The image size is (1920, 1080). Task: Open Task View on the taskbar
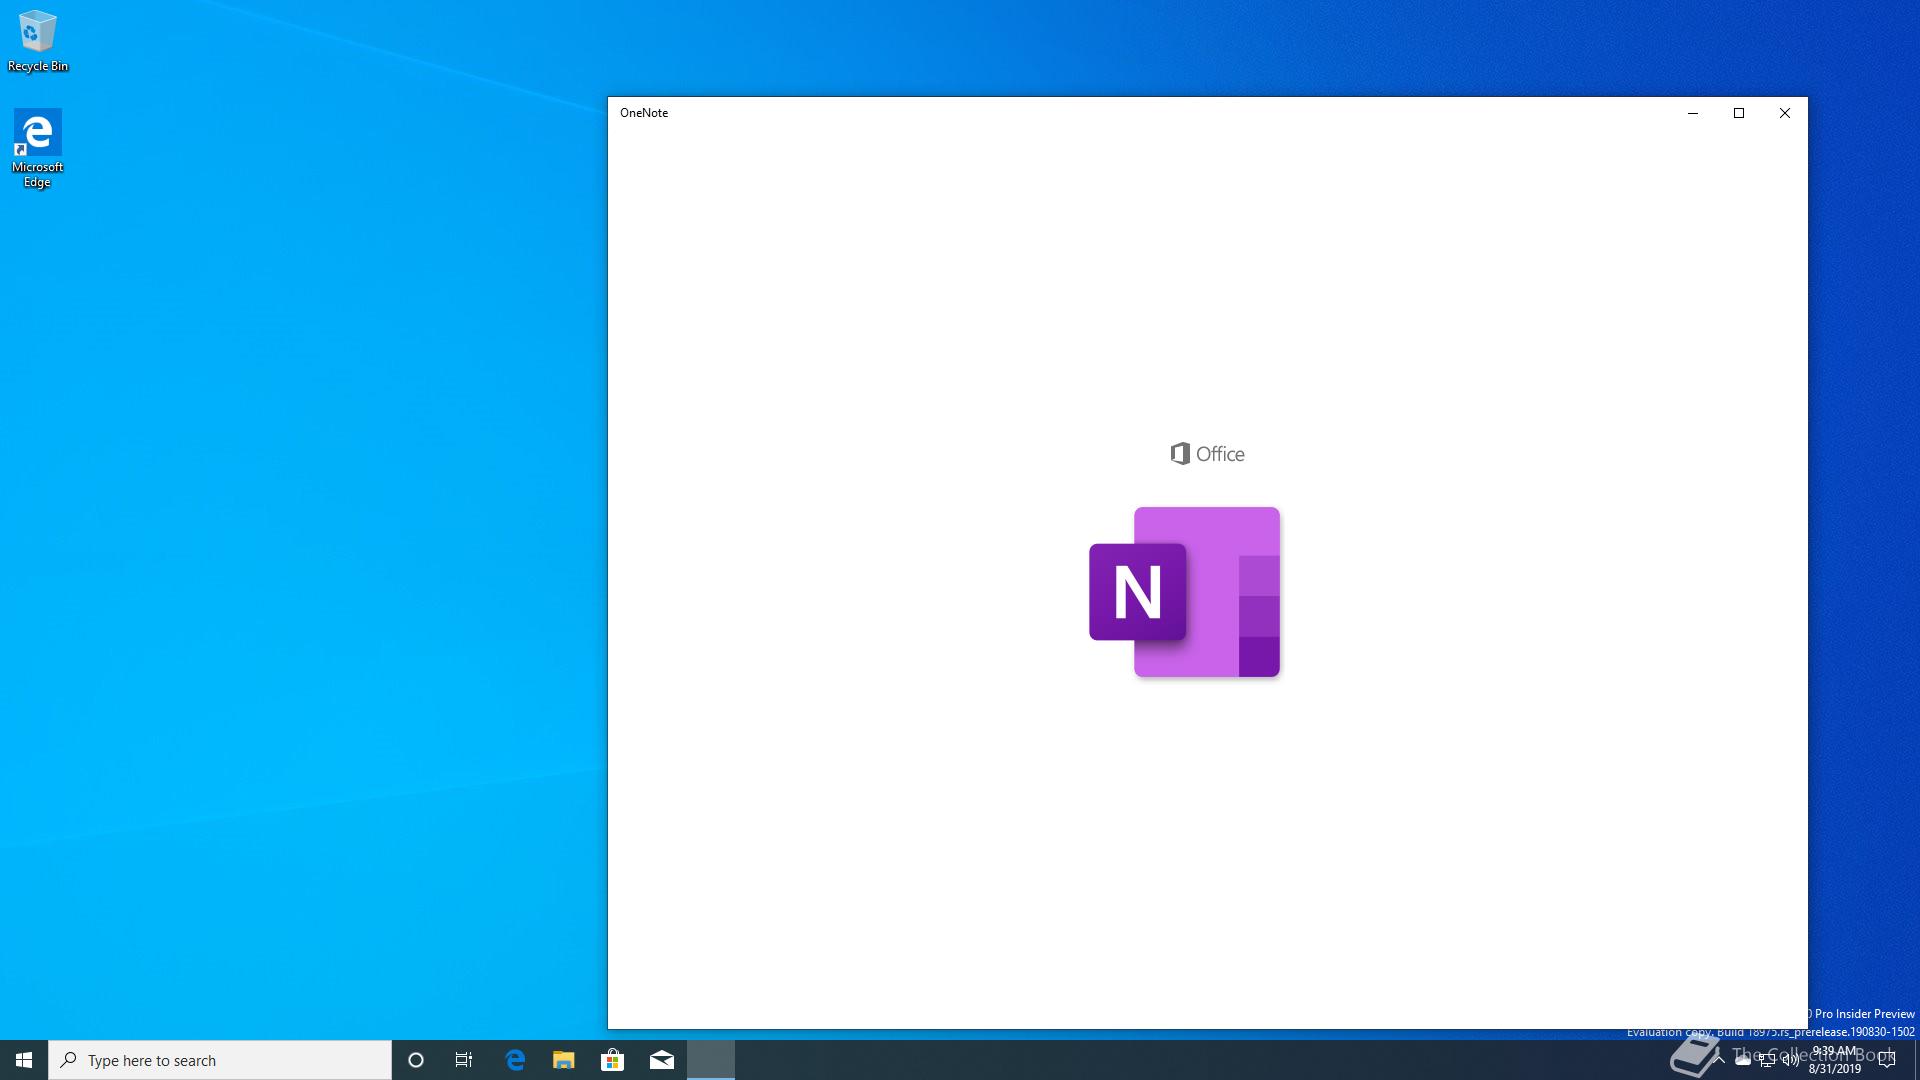coord(464,1060)
